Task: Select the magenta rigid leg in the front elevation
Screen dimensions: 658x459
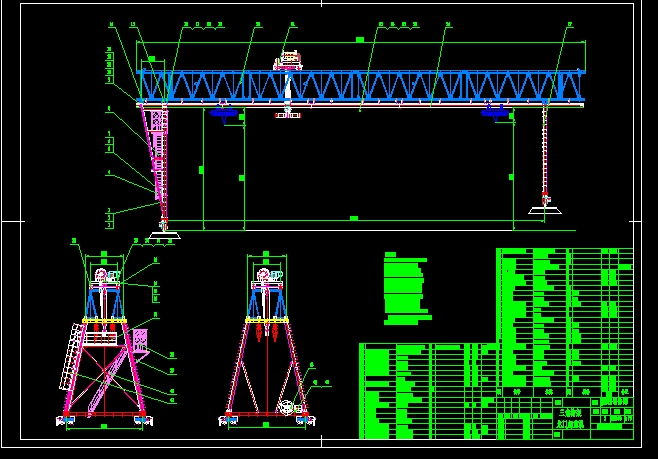Action: [x=155, y=162]
